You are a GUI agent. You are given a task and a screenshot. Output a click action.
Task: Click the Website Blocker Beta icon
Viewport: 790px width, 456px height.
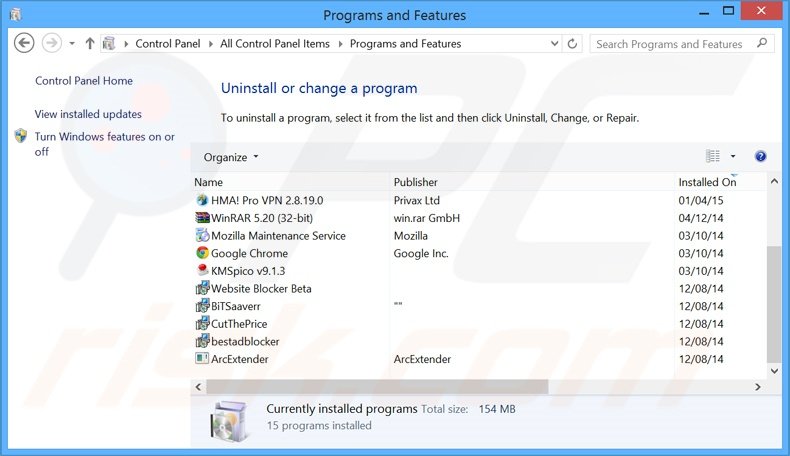click(202, 288)
